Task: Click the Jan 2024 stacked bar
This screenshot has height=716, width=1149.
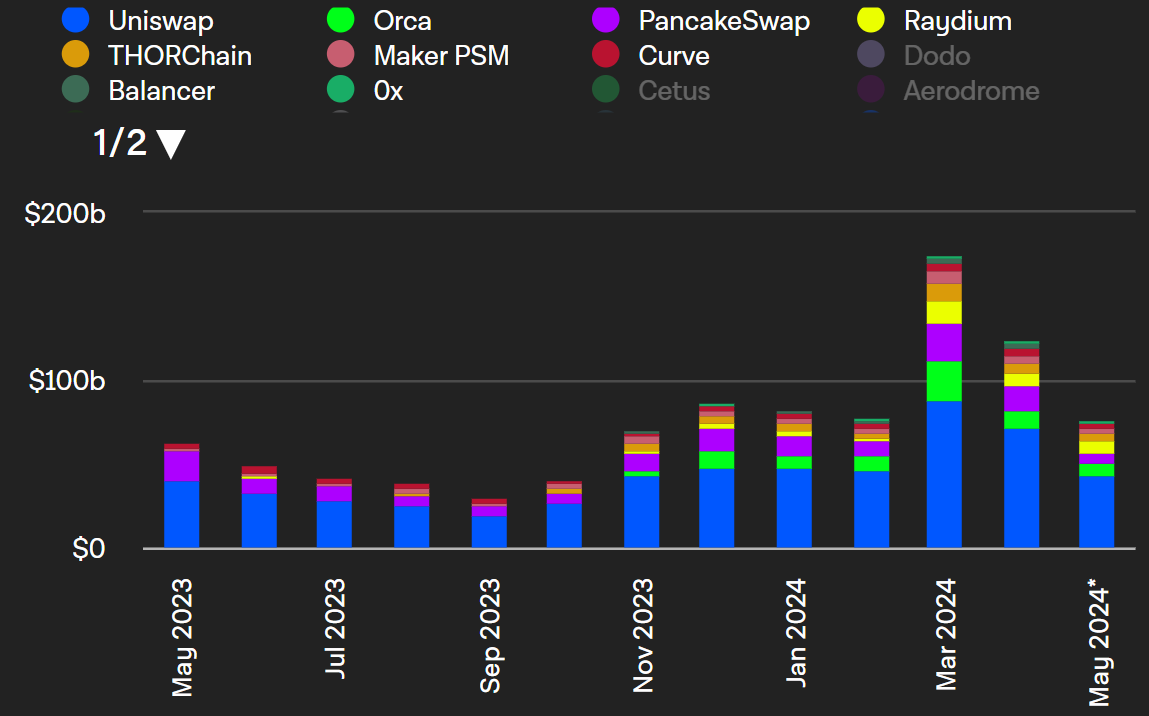Action: pos(794,479)
